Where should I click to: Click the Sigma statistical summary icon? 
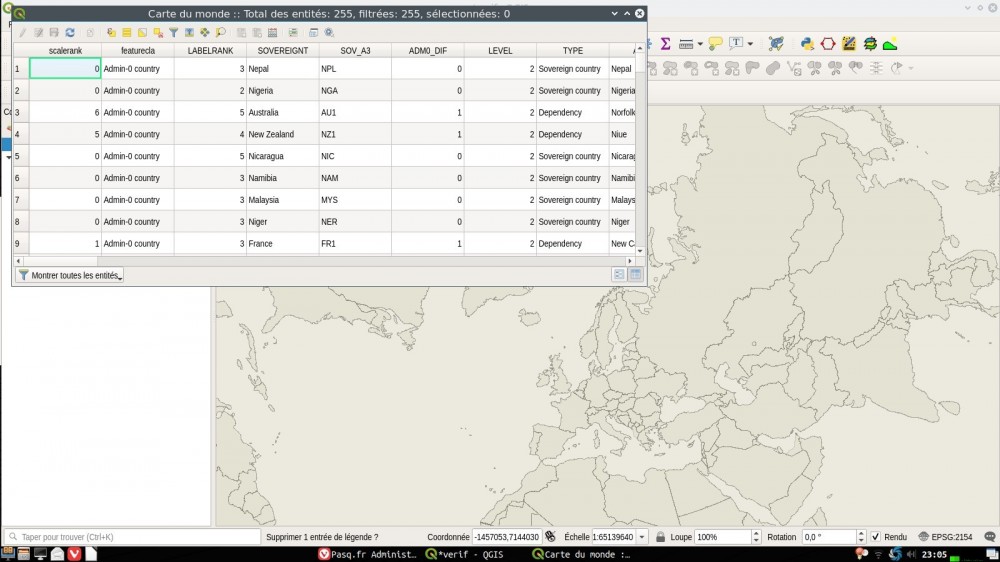[665, 44]
